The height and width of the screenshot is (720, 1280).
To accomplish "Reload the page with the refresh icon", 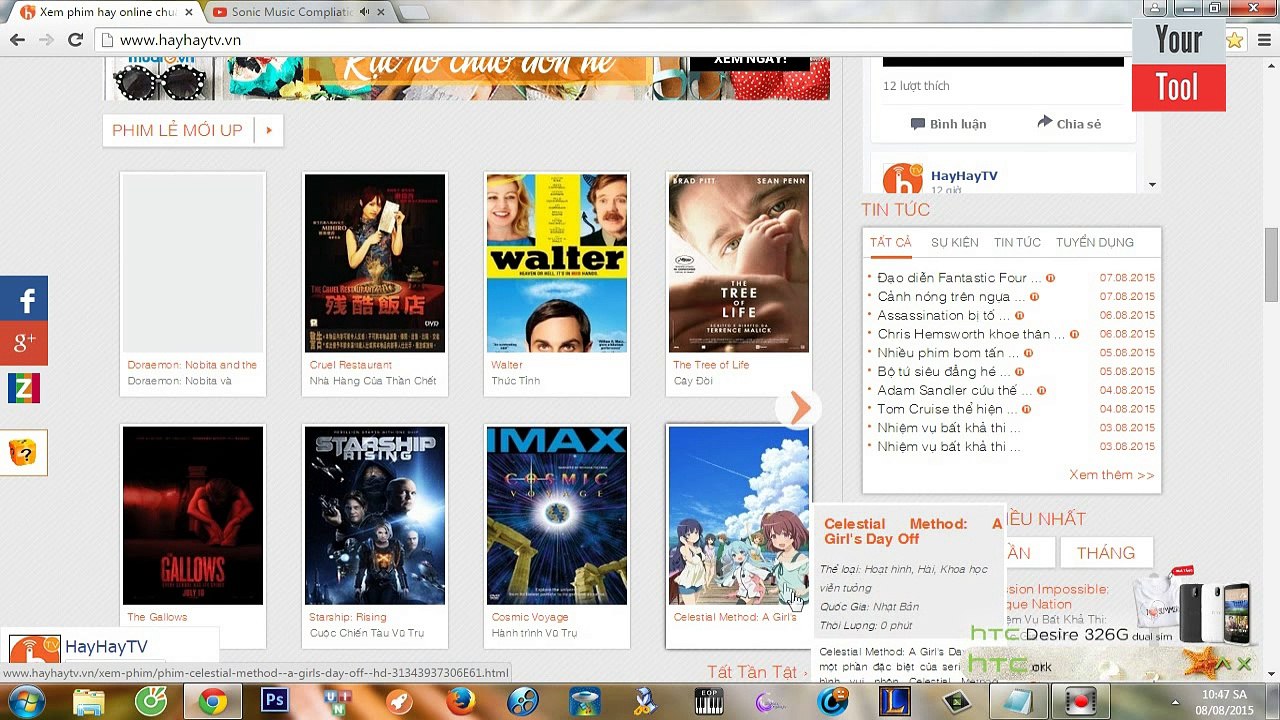I will (75, 40).
